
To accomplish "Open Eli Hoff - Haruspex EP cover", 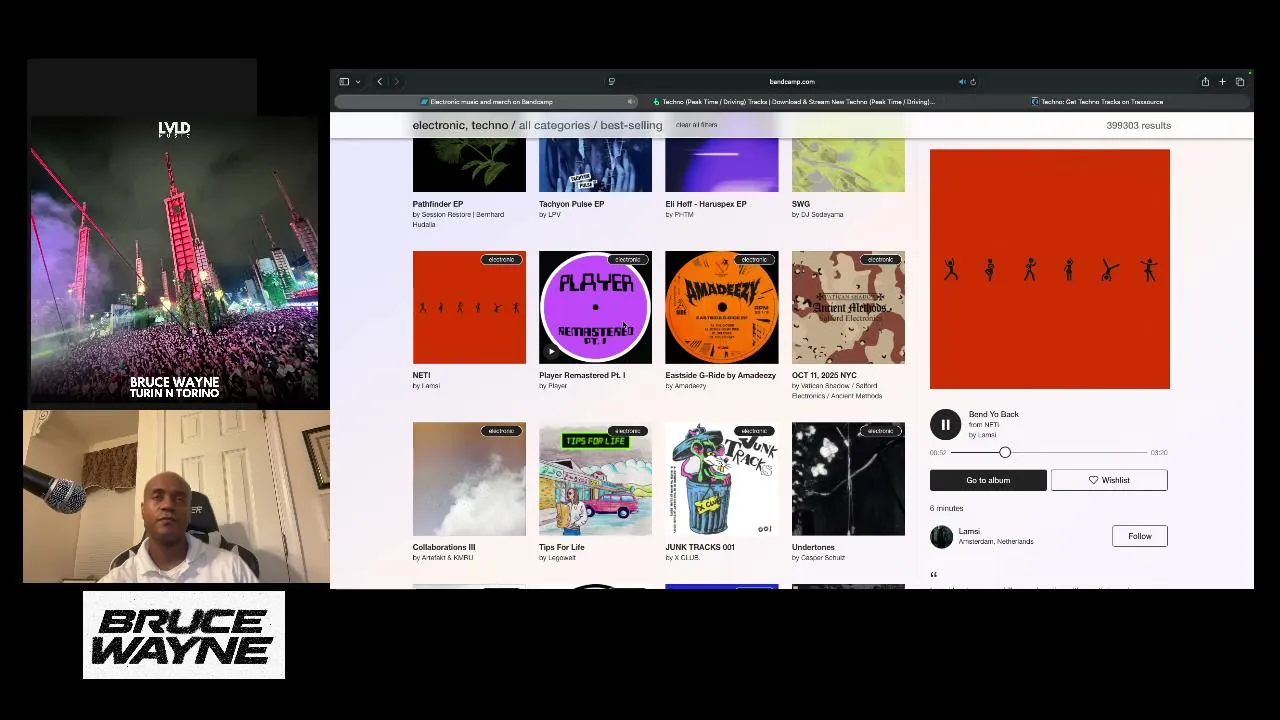I will [x=722, y=166].
